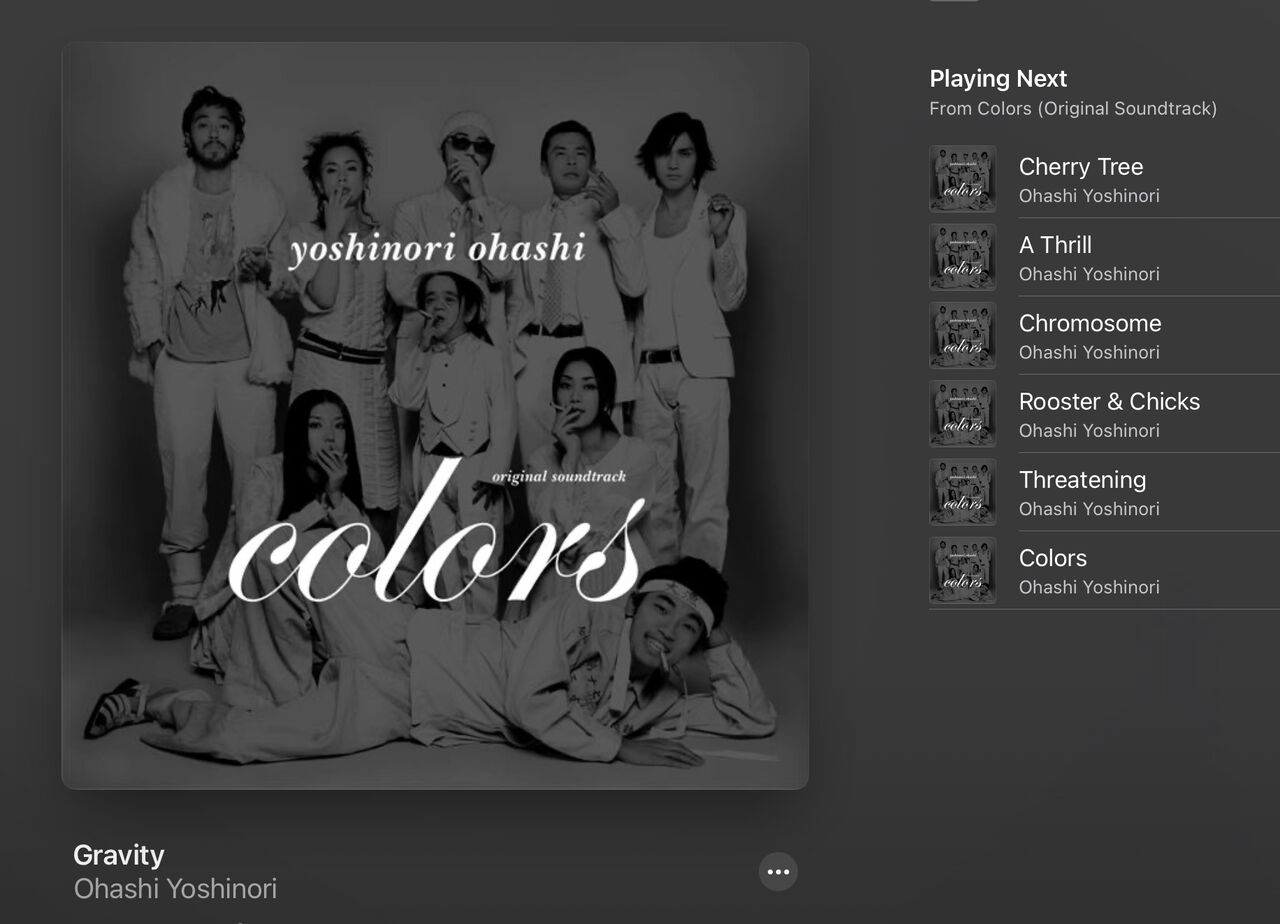
Task: Select the A Thrill track title
Action: point(1055,245)
